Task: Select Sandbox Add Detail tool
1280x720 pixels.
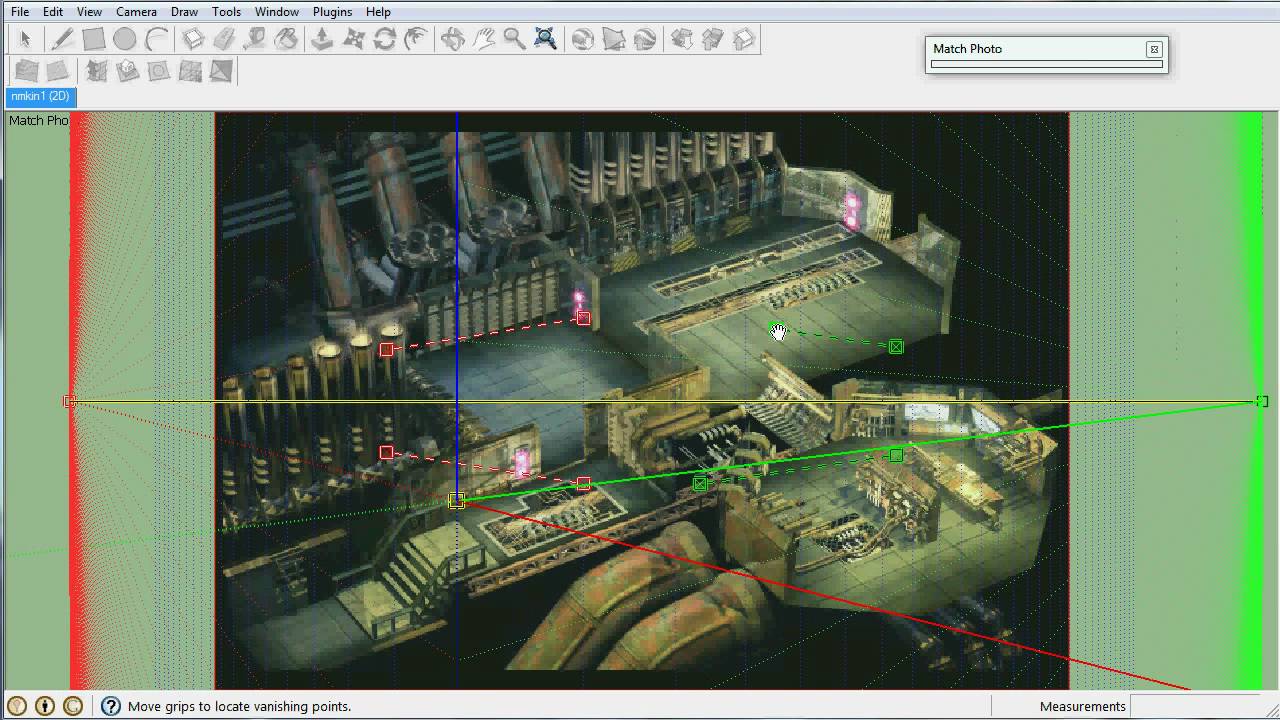Action: pyautogui.click(x=189, y=71)
